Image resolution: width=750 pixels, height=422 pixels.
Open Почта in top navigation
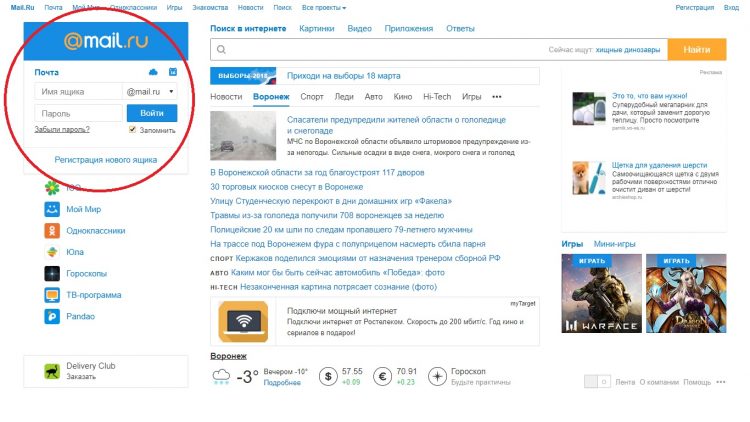pos(53,8)
